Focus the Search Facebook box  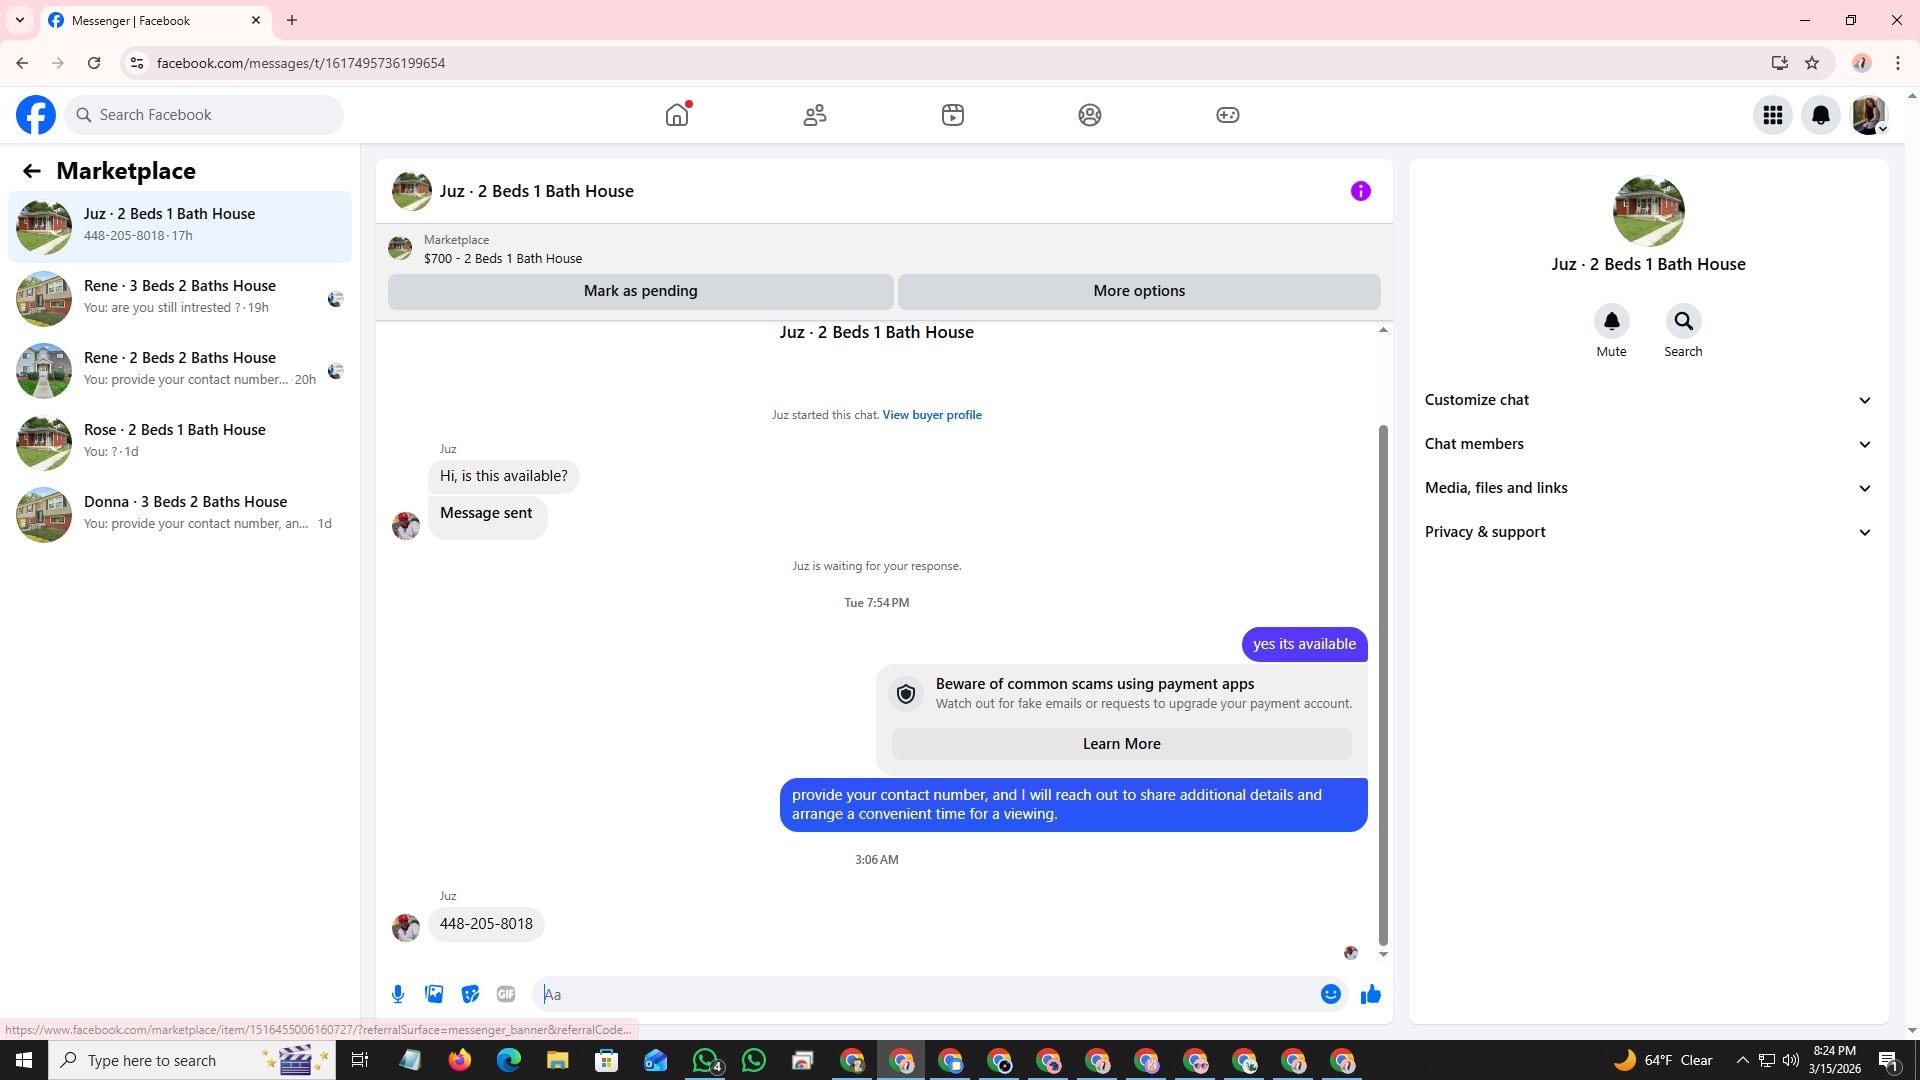click(x=204, y=115)
